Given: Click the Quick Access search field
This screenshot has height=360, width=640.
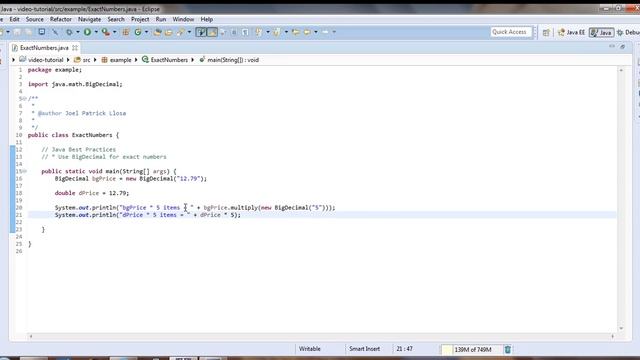Looking at the screenshot, I should [x=511, y=32].
